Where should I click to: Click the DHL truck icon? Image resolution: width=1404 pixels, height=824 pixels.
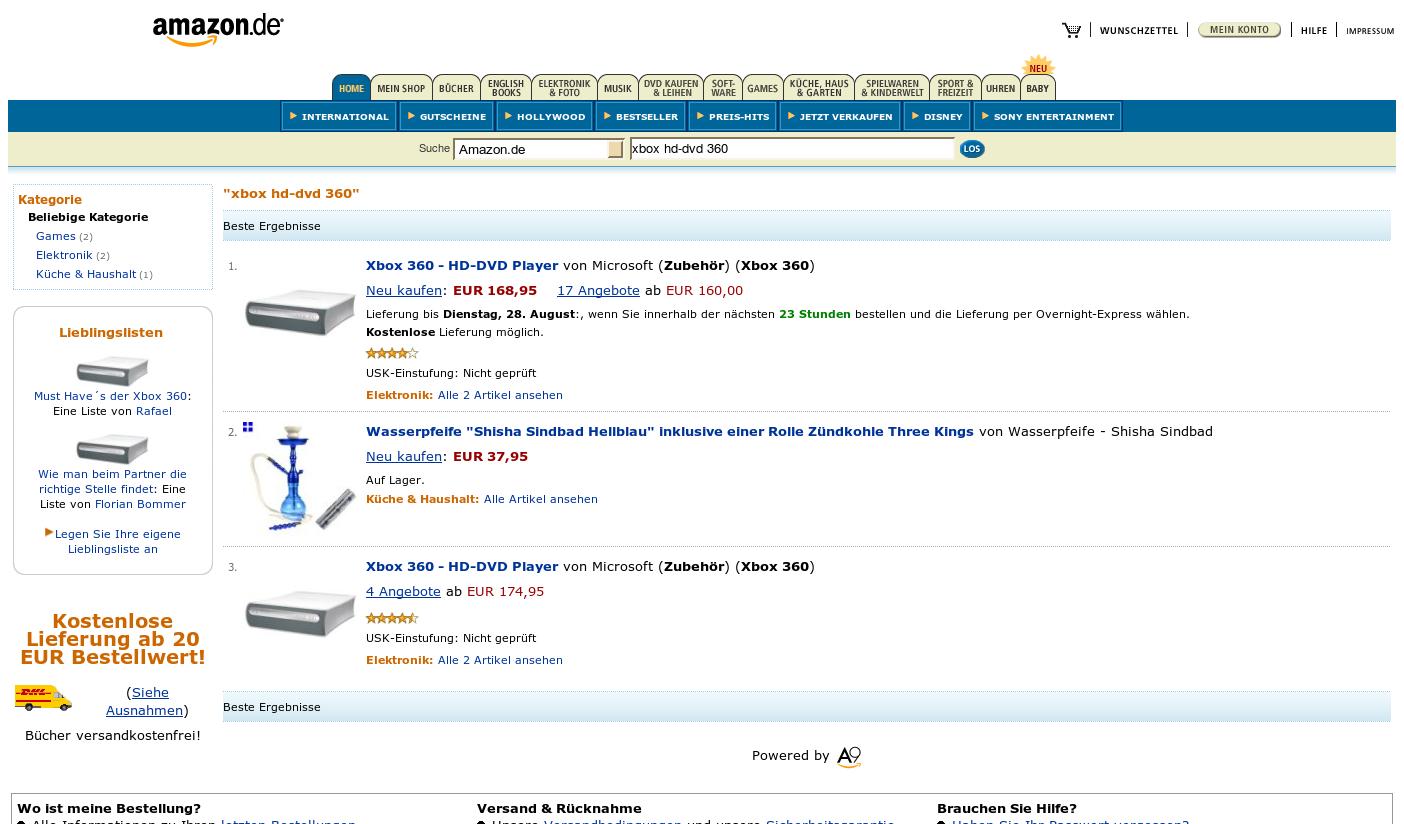pyautogui.click(x=43, y=697)
